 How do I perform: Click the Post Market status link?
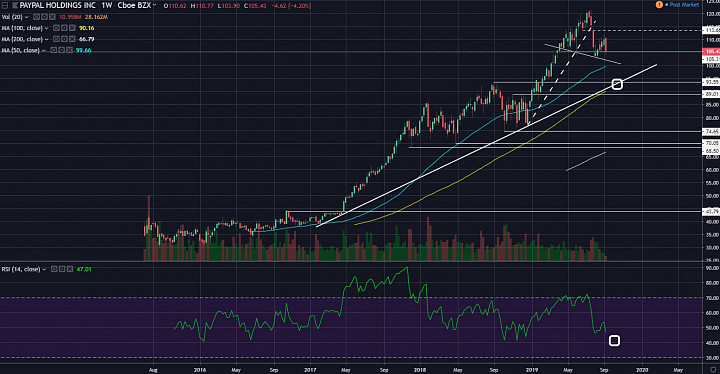(684, 5)
